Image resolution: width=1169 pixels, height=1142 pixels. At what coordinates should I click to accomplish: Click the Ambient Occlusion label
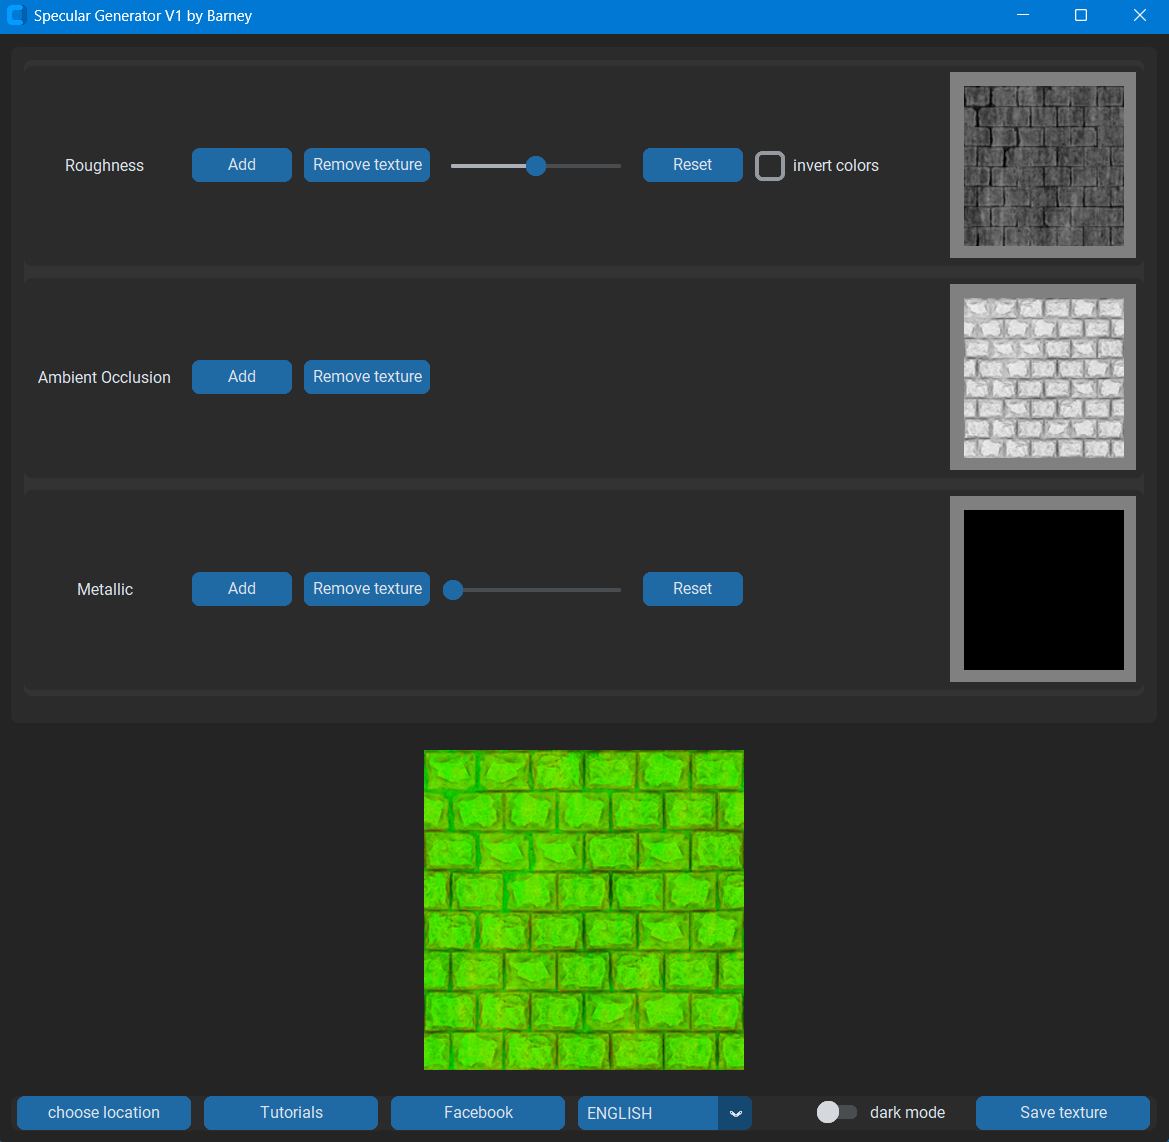point(104,377)
